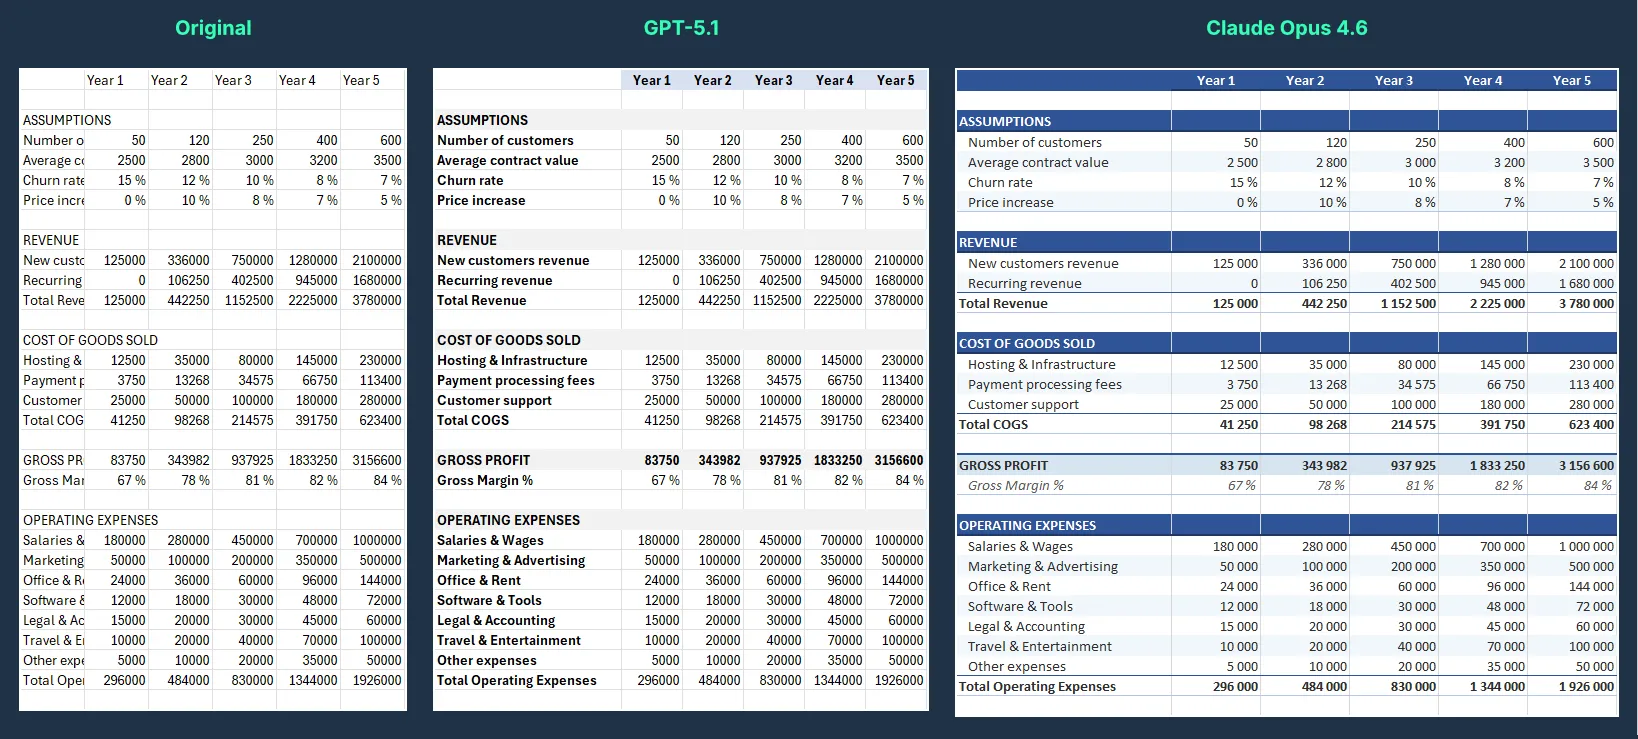Click "Number of customers" in GPT-5.1 table
The height and width of the screenshot is (739, 1638).
pyautogui.click(x=505, y=140)
